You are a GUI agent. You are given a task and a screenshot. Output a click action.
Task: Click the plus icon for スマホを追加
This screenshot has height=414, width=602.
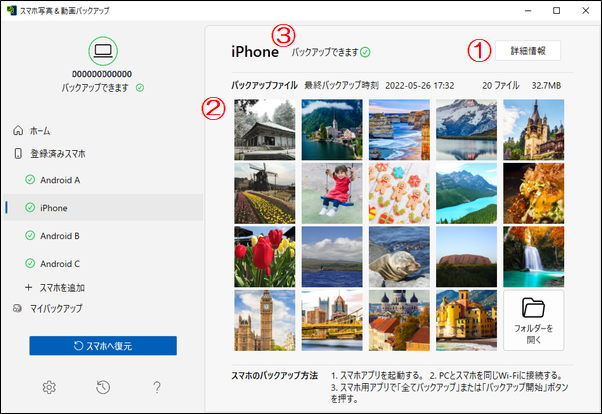pos(28,287)
